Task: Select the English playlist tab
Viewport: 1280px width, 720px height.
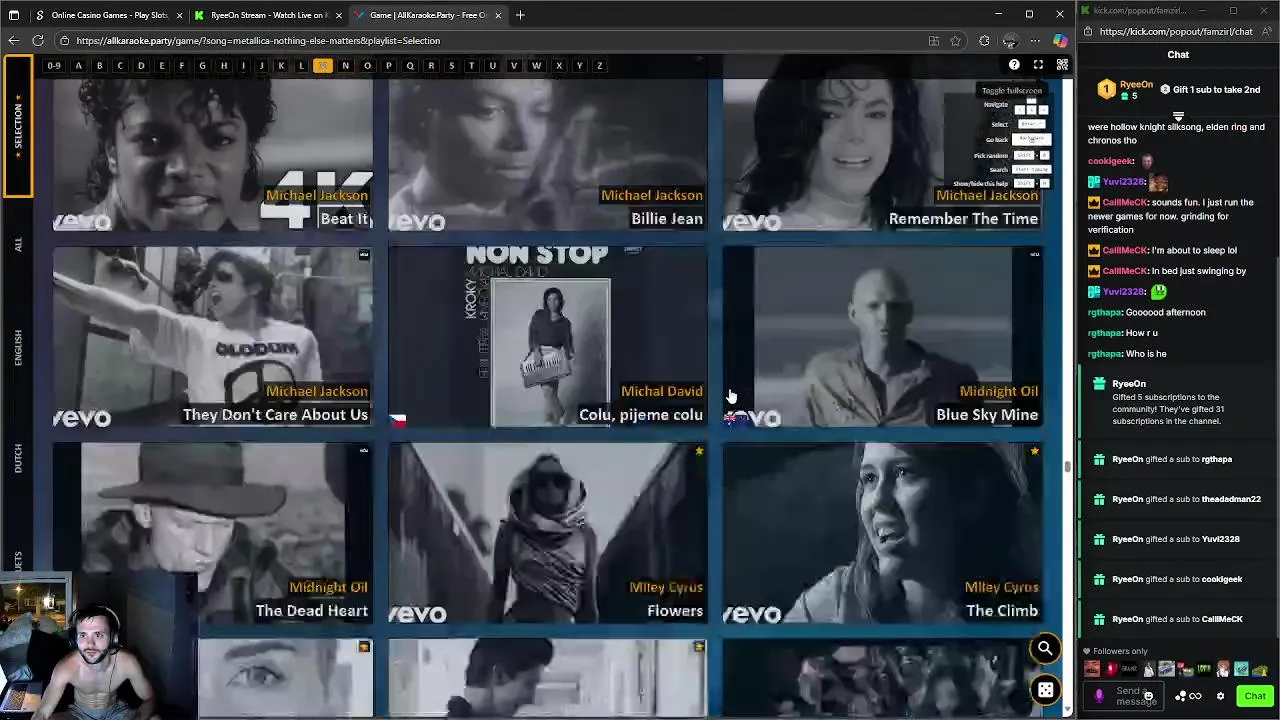Action: coord(17,347)
